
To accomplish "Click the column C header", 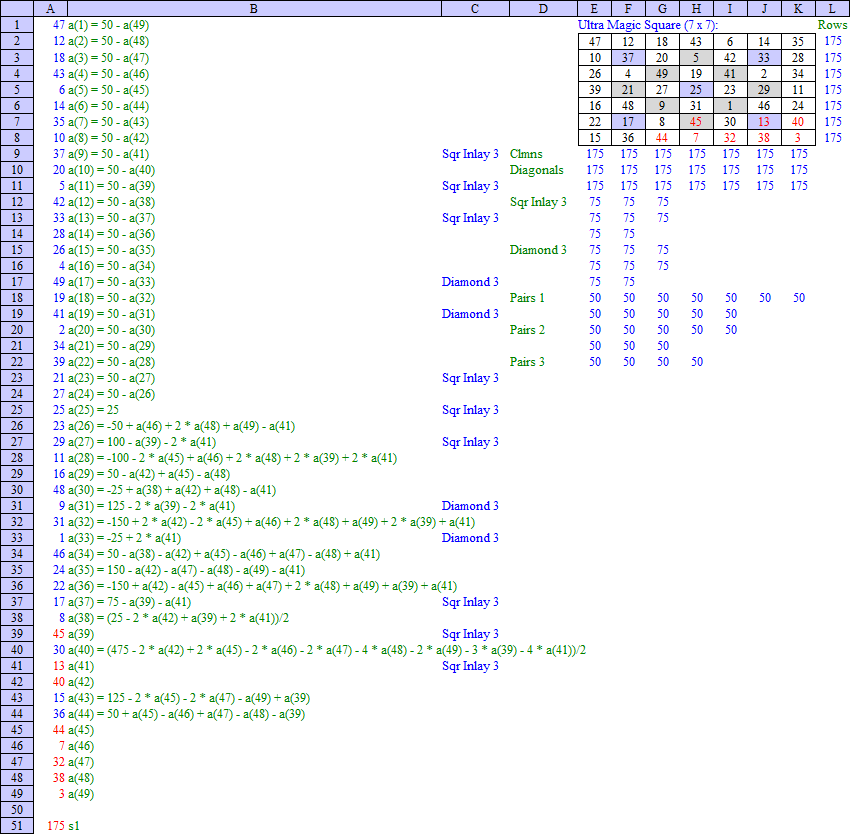I will click(475, 8).
